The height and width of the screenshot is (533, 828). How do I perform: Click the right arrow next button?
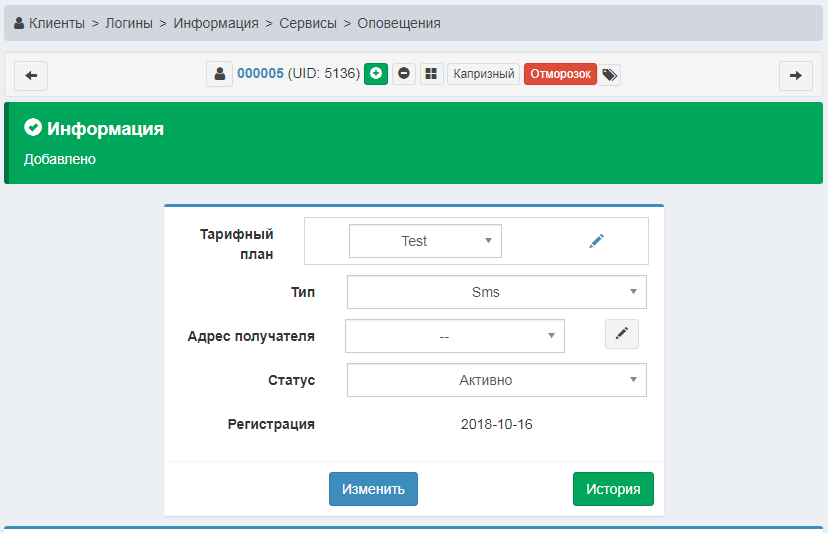(x=795, y=75)
